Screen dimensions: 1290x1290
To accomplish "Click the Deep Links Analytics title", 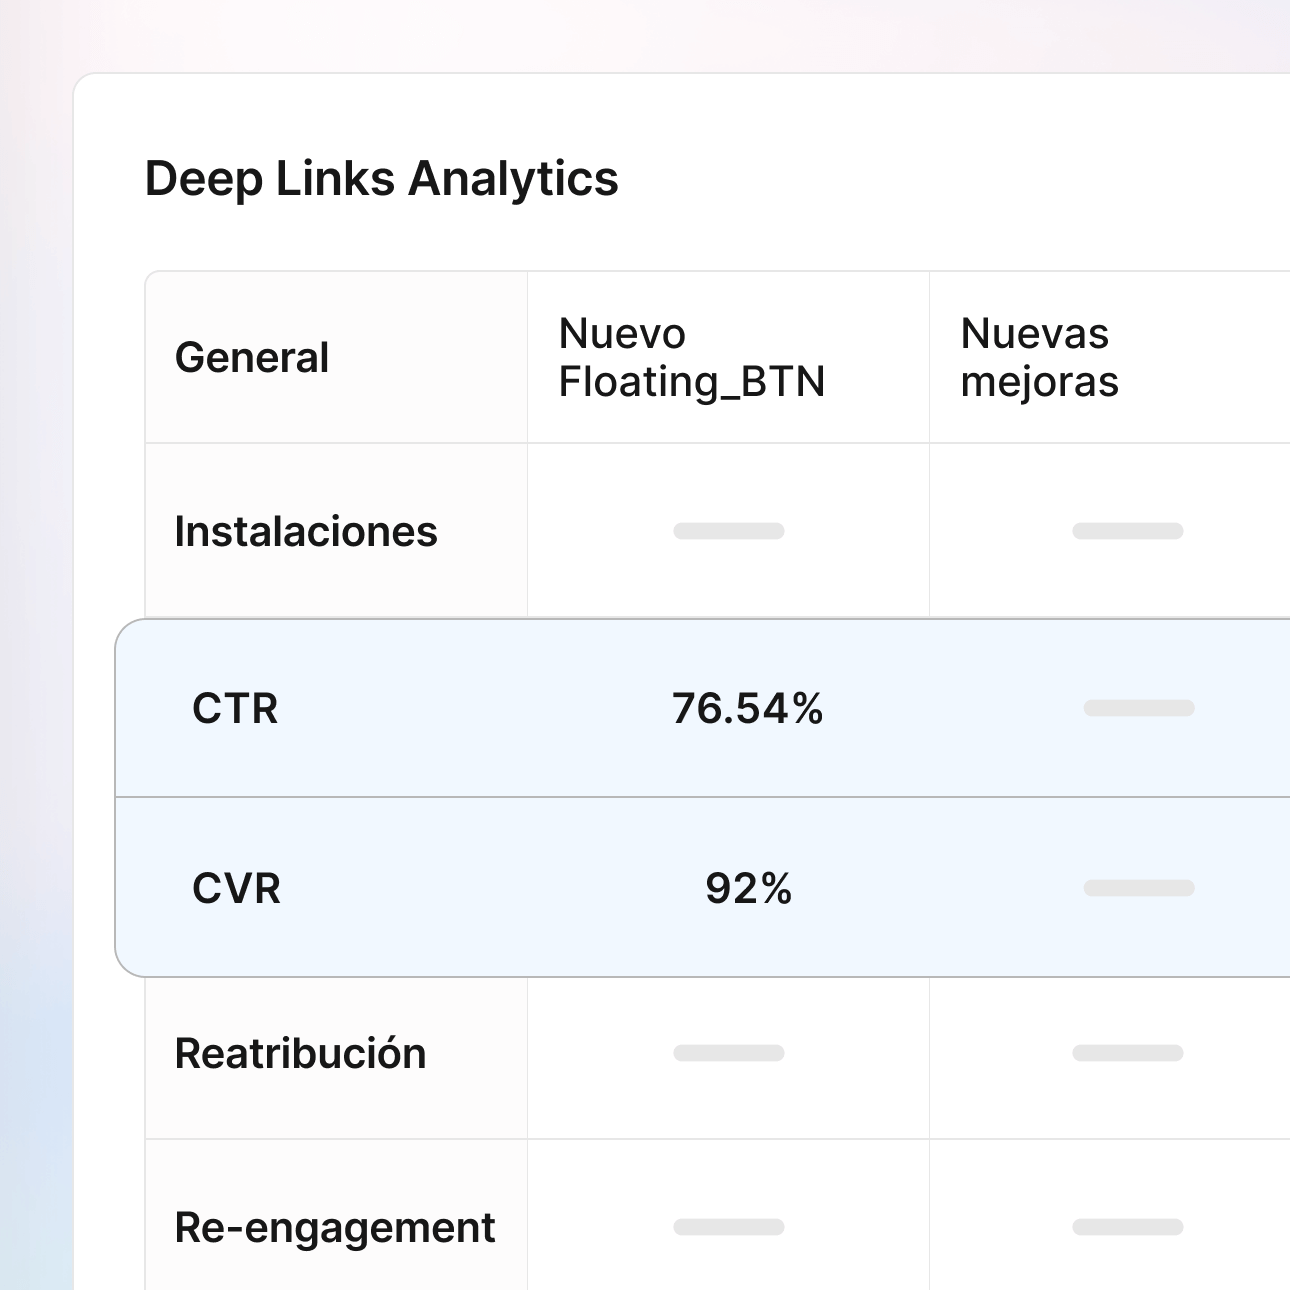I will pos(381,180).
